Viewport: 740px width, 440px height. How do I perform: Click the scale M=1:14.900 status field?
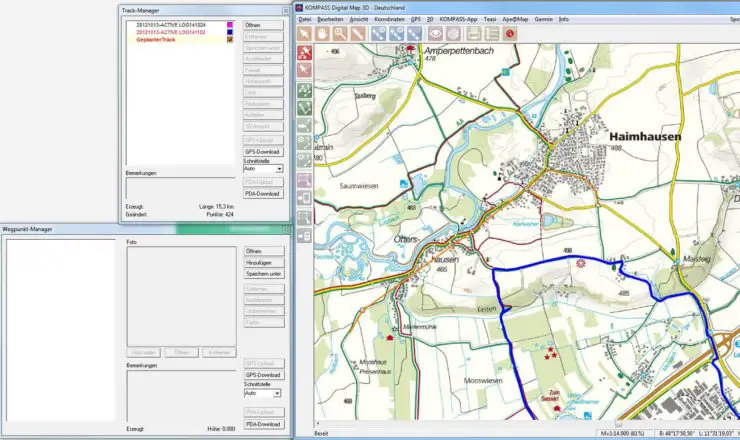623,433
